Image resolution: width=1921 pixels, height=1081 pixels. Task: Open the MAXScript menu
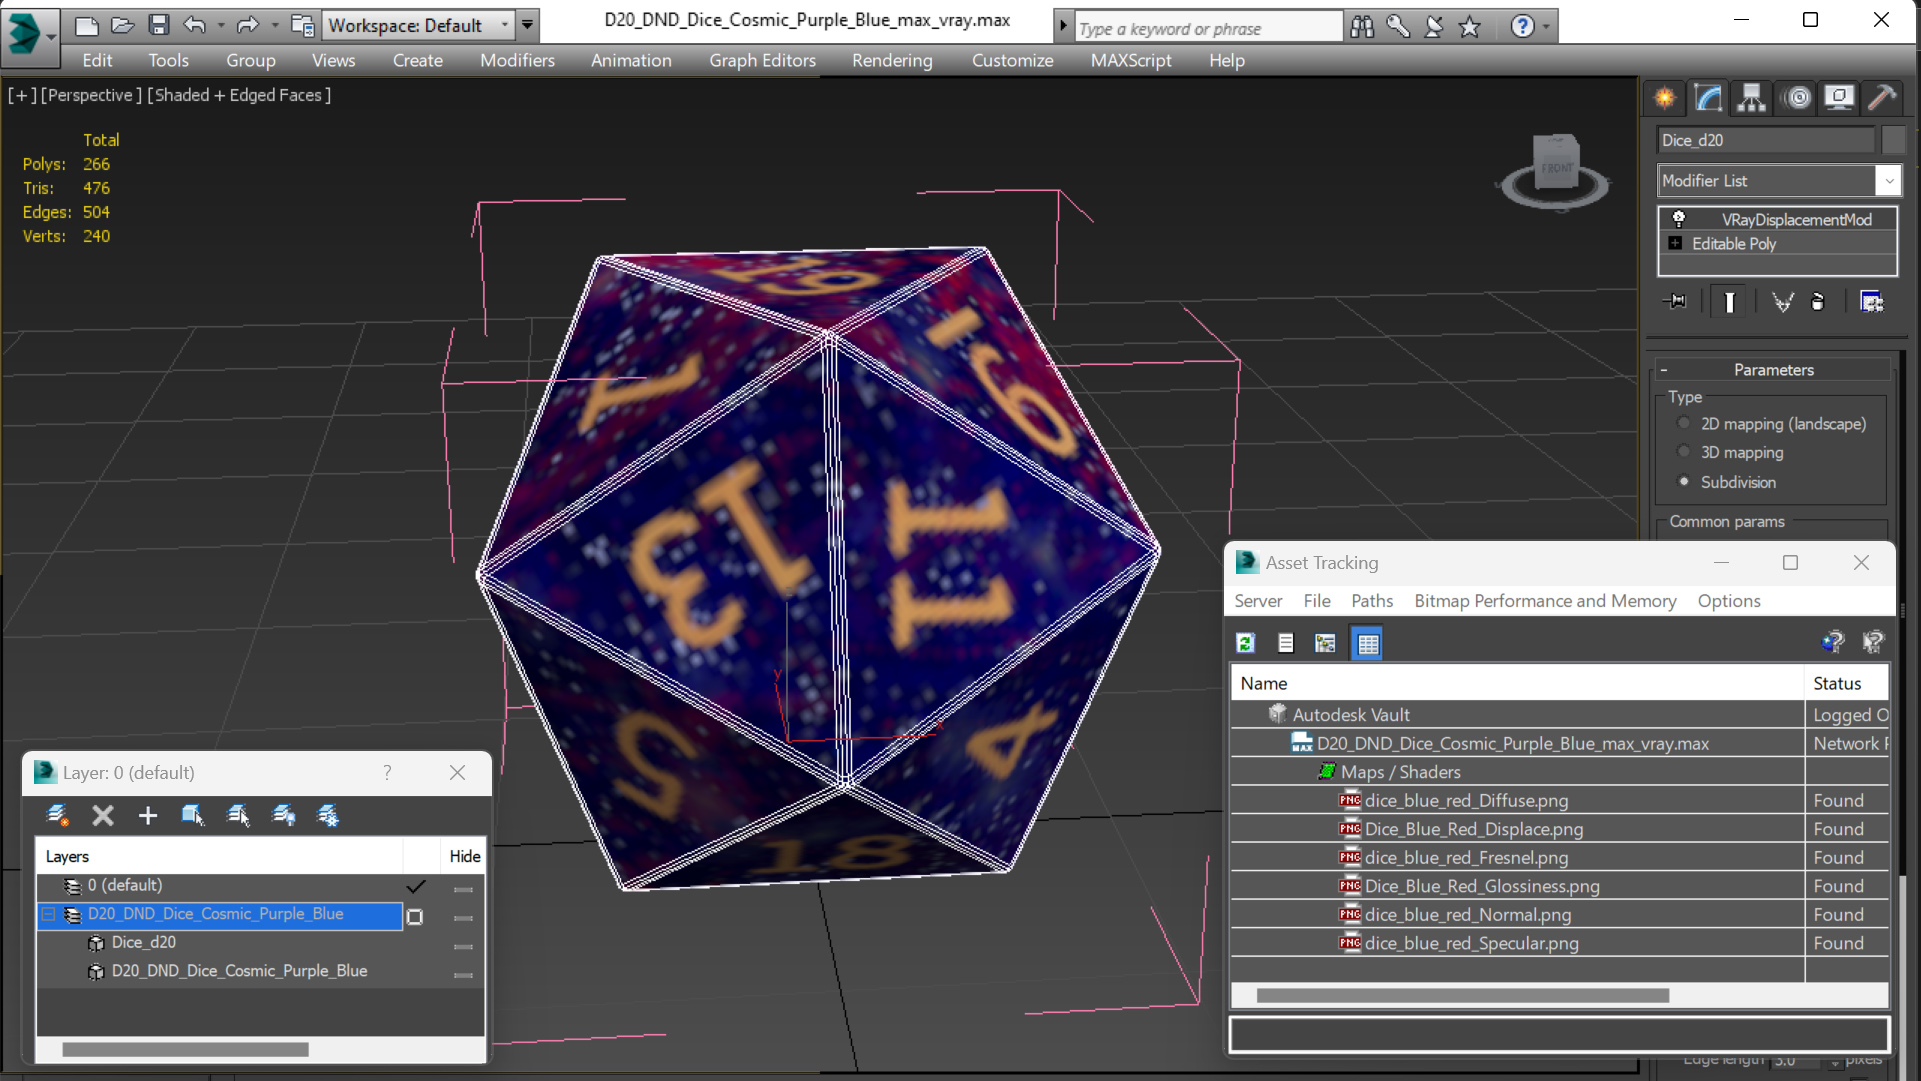click(x=1131, y=60)
